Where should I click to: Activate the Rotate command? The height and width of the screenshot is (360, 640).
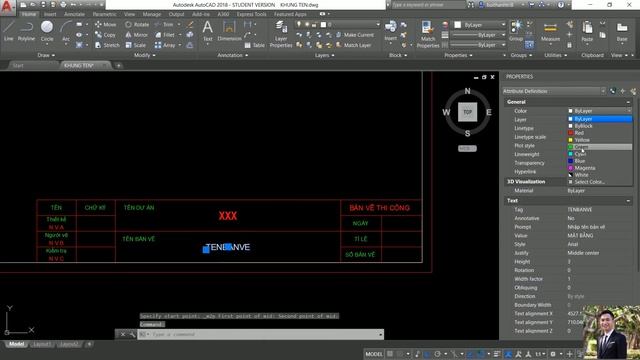pyautogui.click(x=137, y=24)
